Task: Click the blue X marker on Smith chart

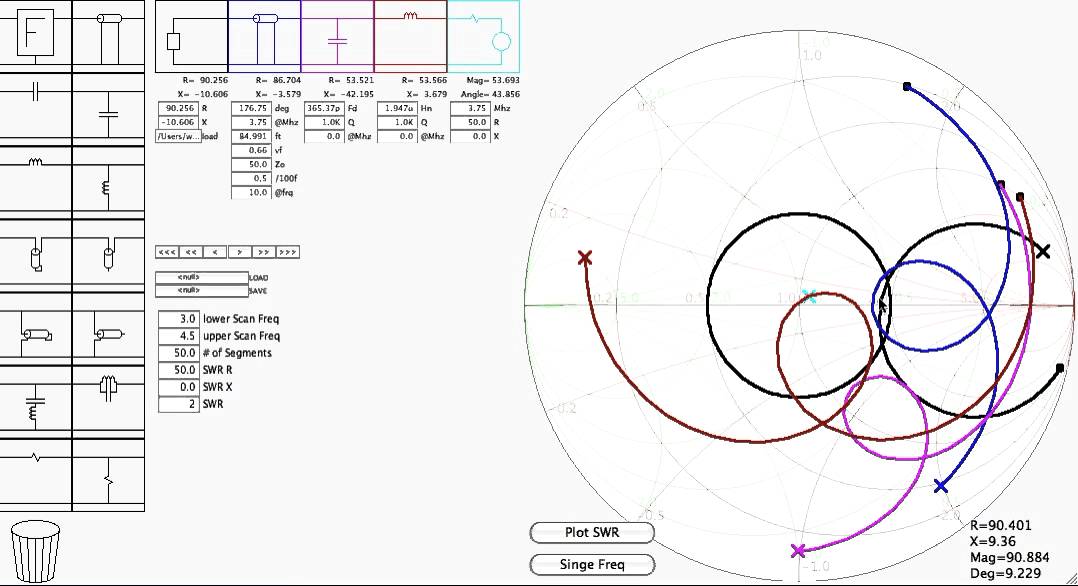Action: coord(941,486)
